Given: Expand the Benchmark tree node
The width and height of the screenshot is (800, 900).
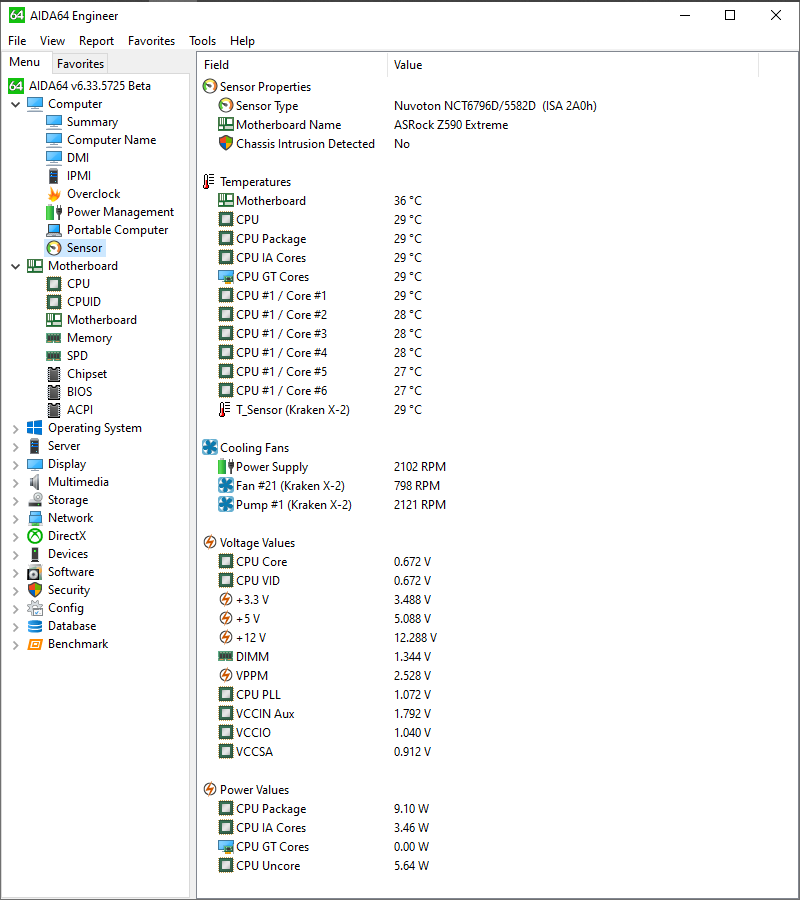Looking at the screenshot, I should 15,645.
